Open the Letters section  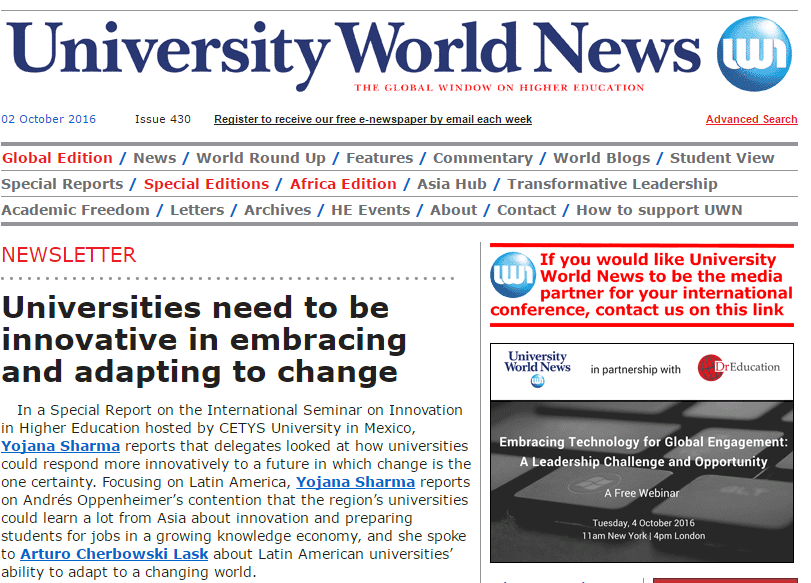[x=197, y=210]
